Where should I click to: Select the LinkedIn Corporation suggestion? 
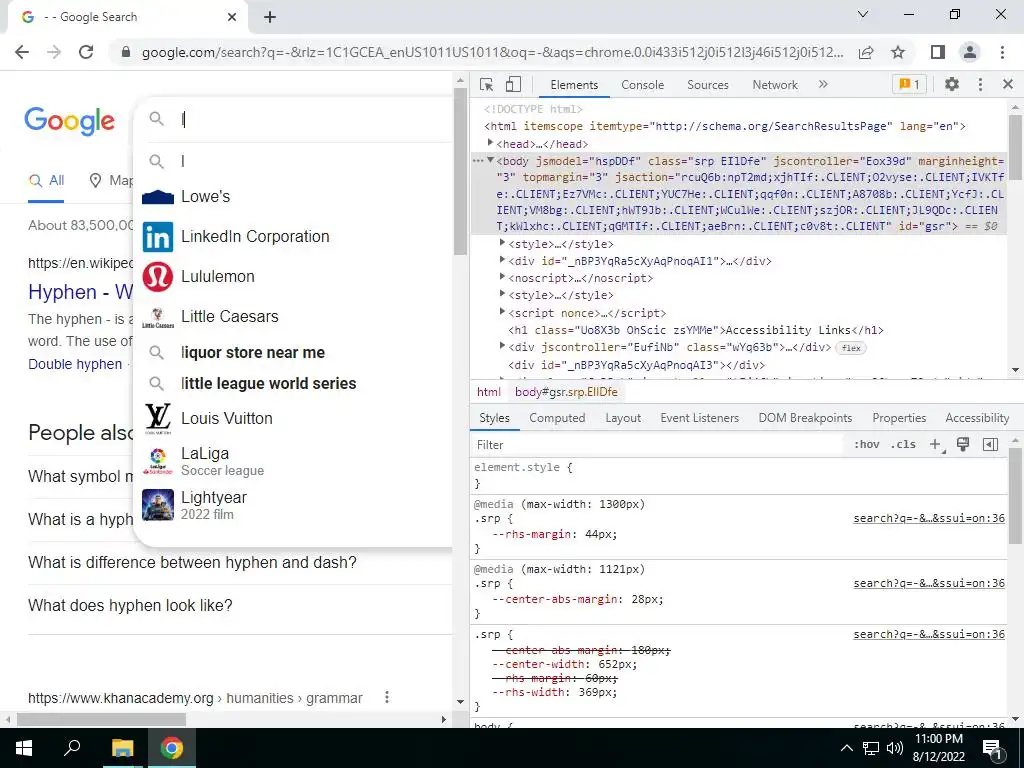tap(293, 236)
